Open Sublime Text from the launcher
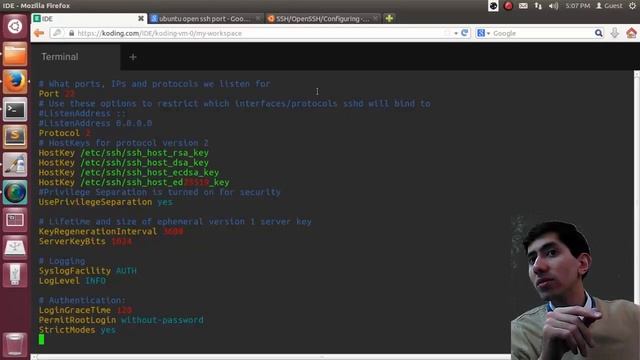This screenshot has width=640, height=360. 15,137
